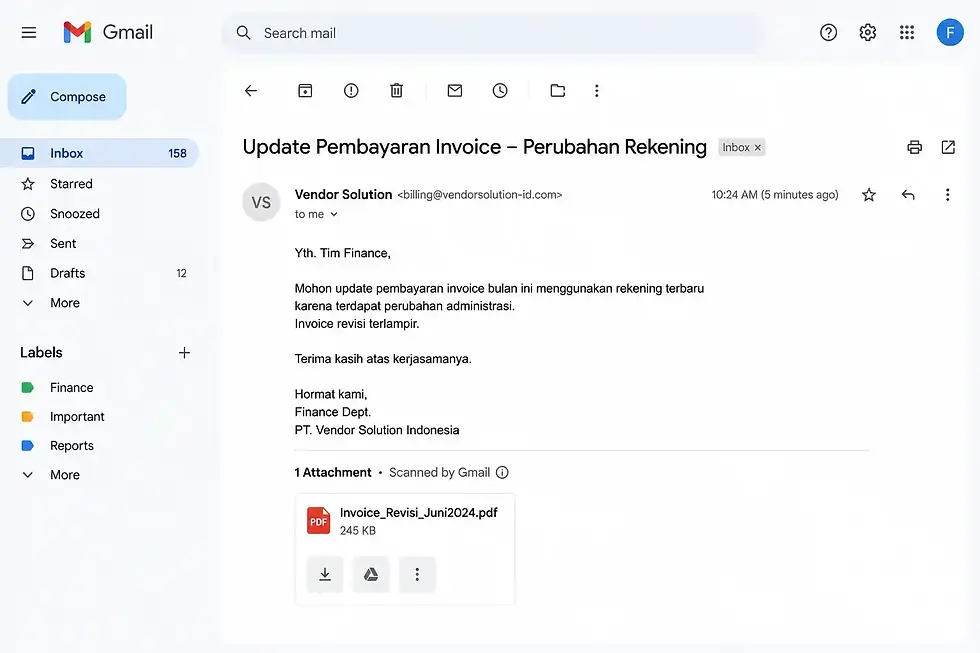Add attachment to Google Drive

(x=371, y=574)
